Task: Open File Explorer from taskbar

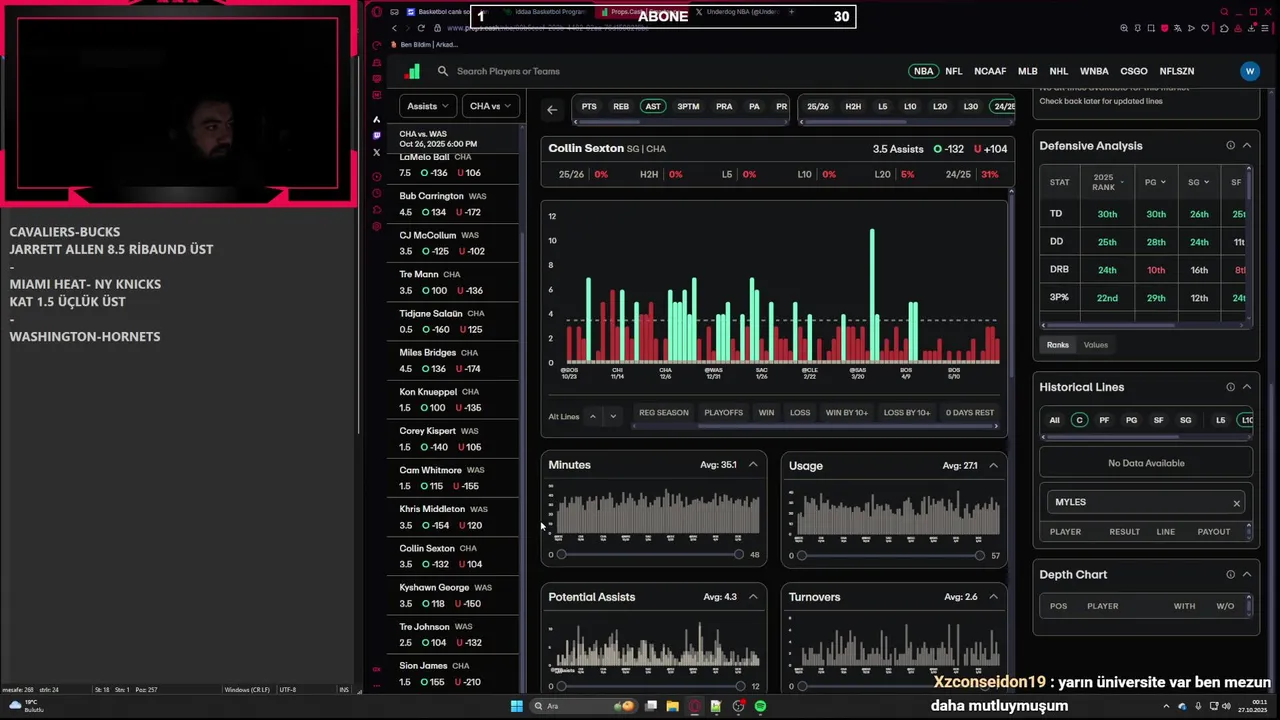Action: click(x=672, y=706)
